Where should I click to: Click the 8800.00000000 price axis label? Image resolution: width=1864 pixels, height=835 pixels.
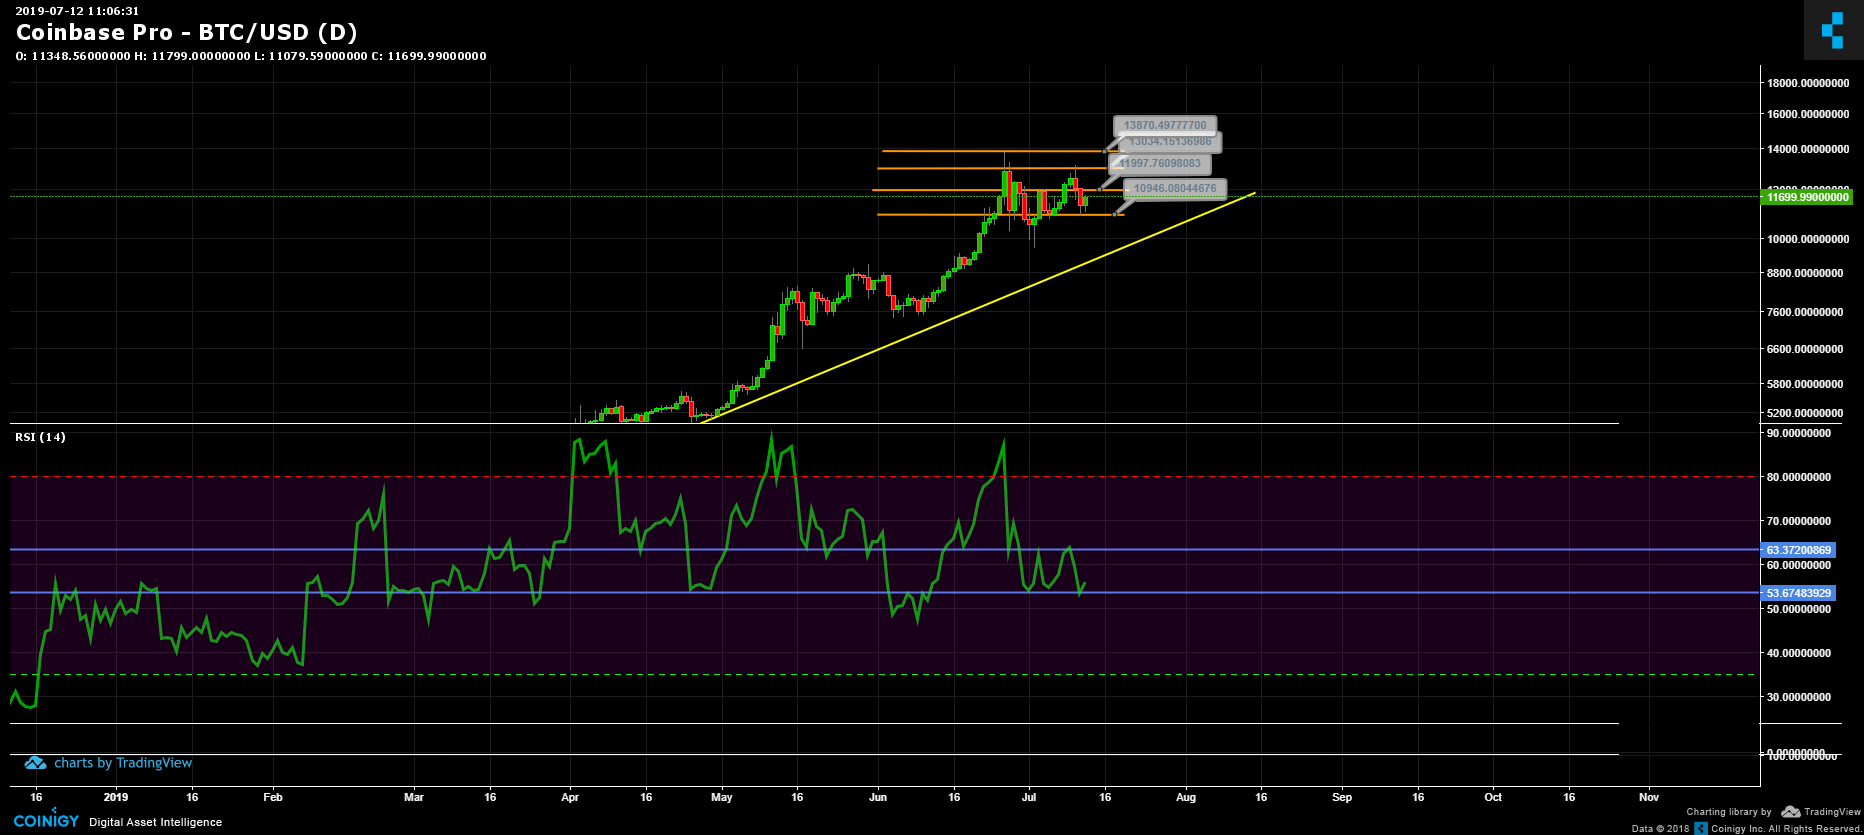(1805, 273)
